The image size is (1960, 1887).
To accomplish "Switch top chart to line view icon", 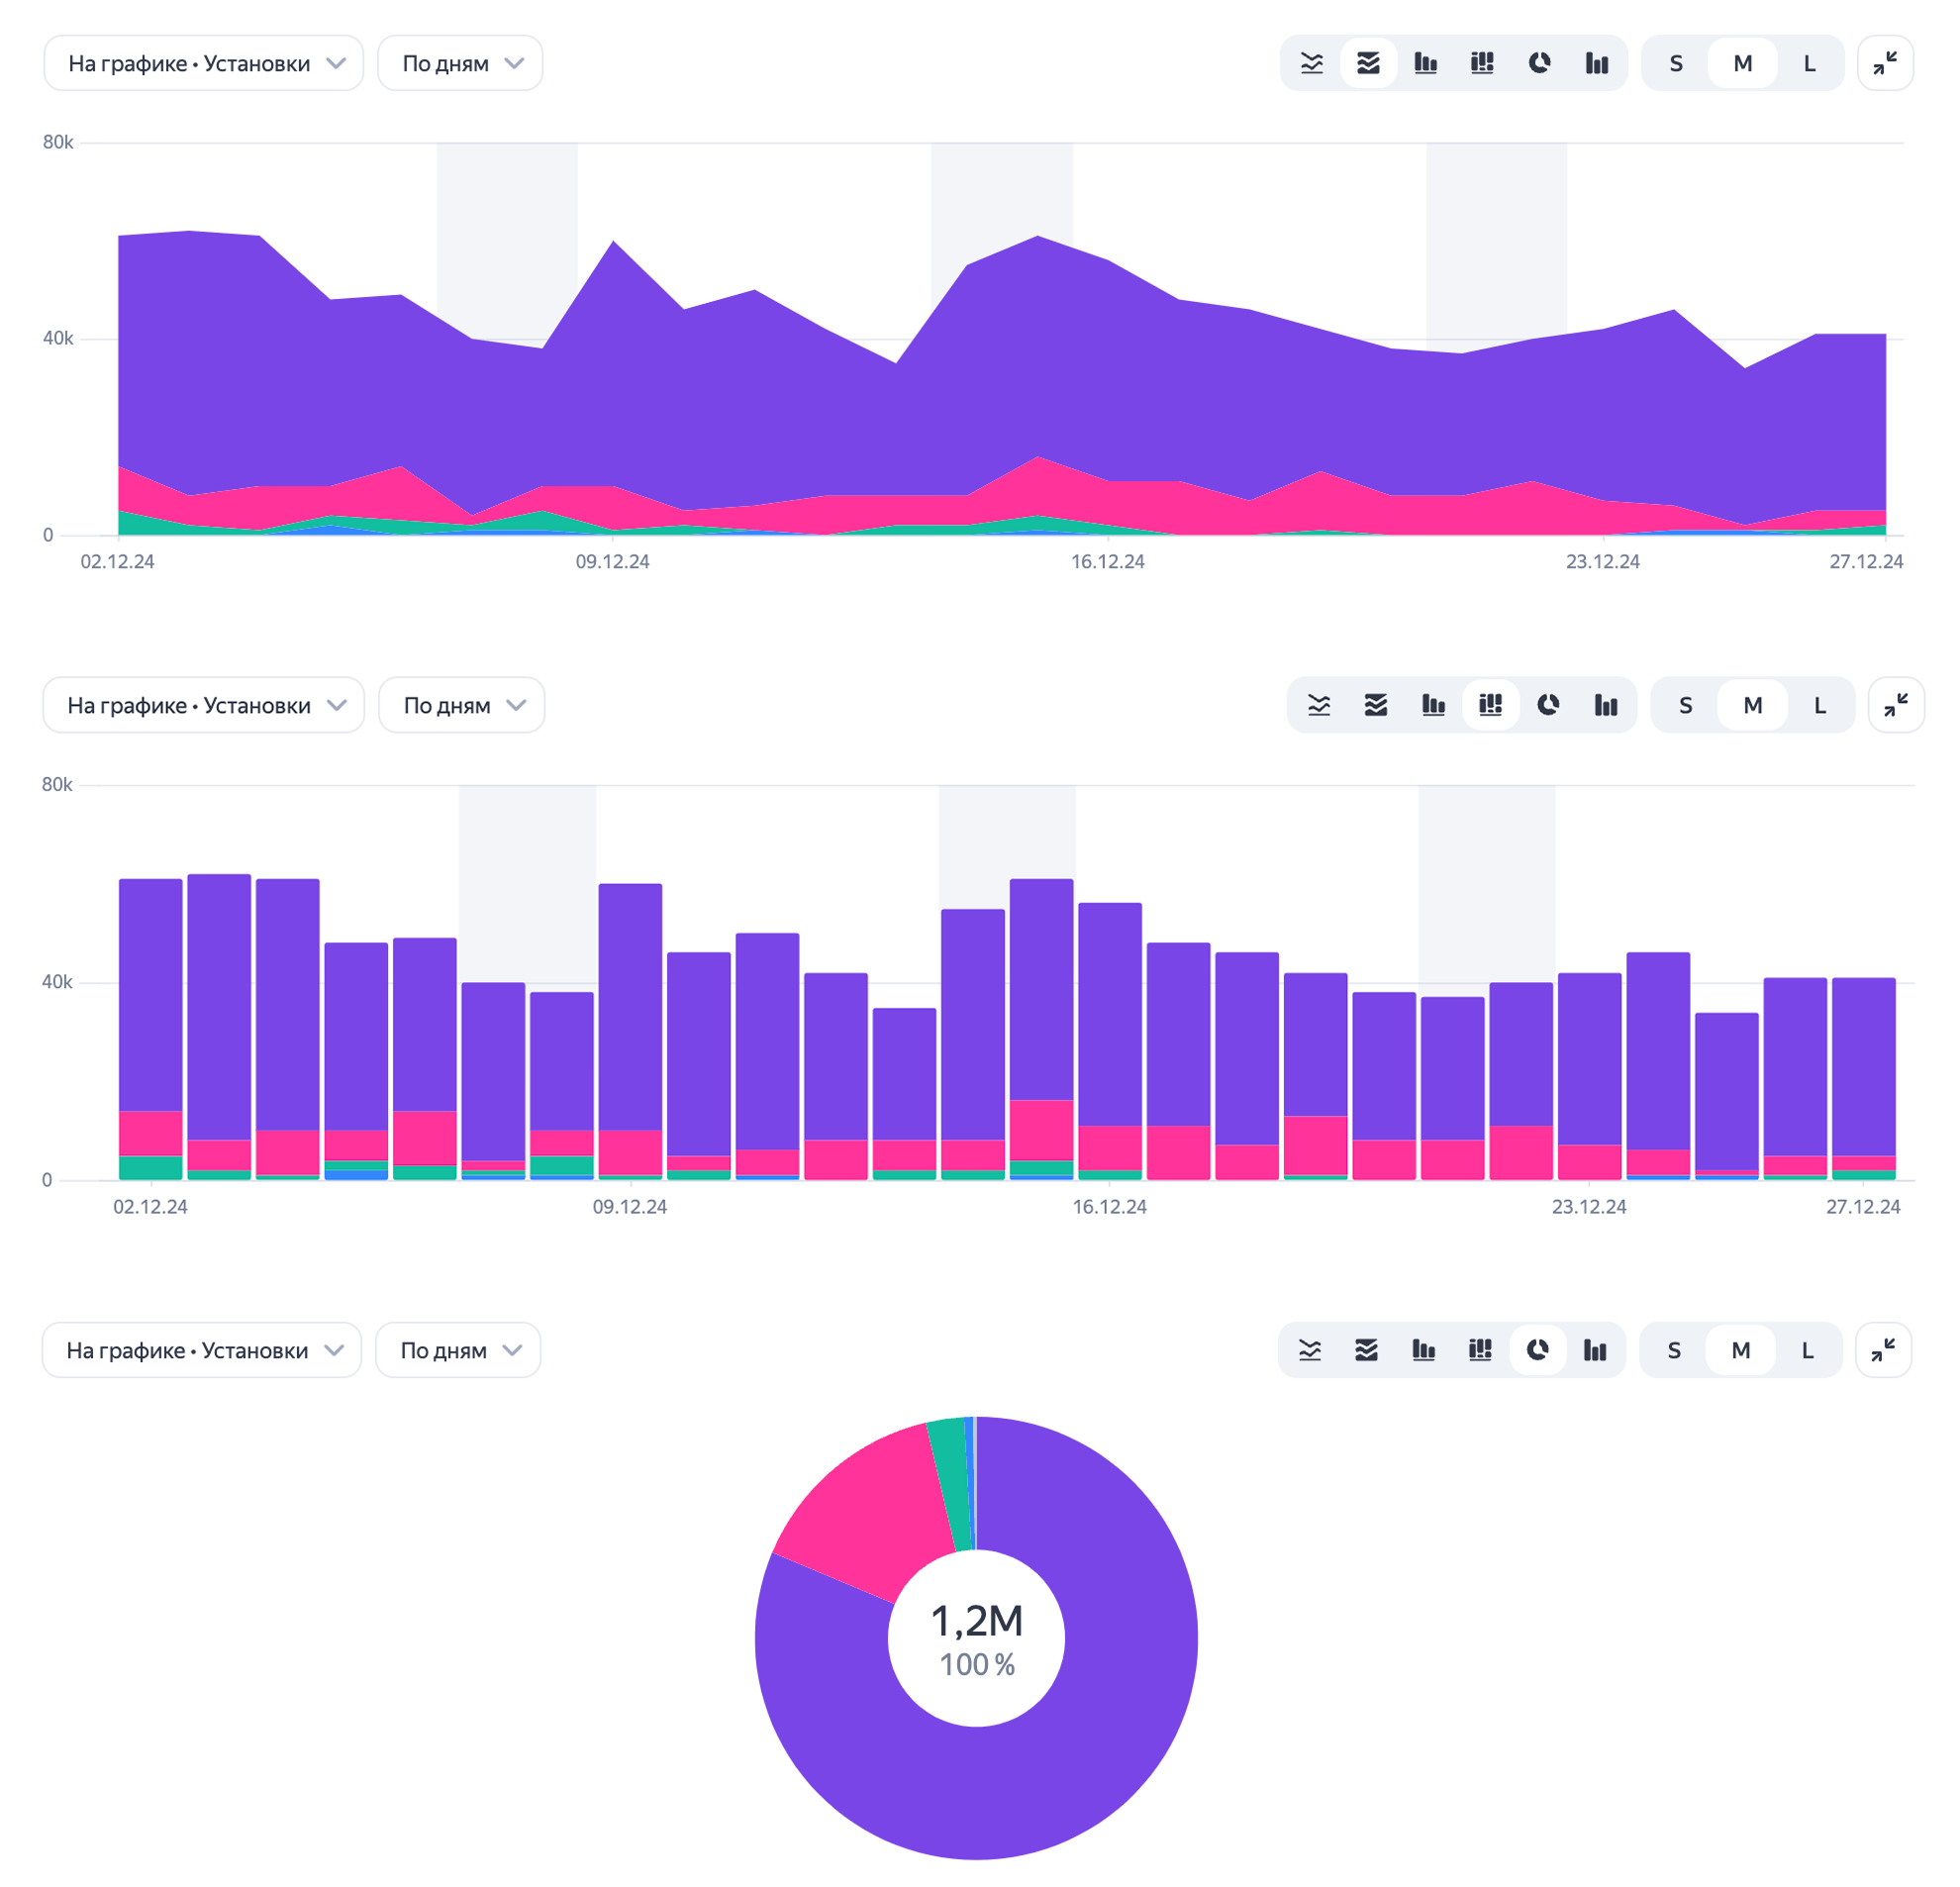I will point(1311,63).
